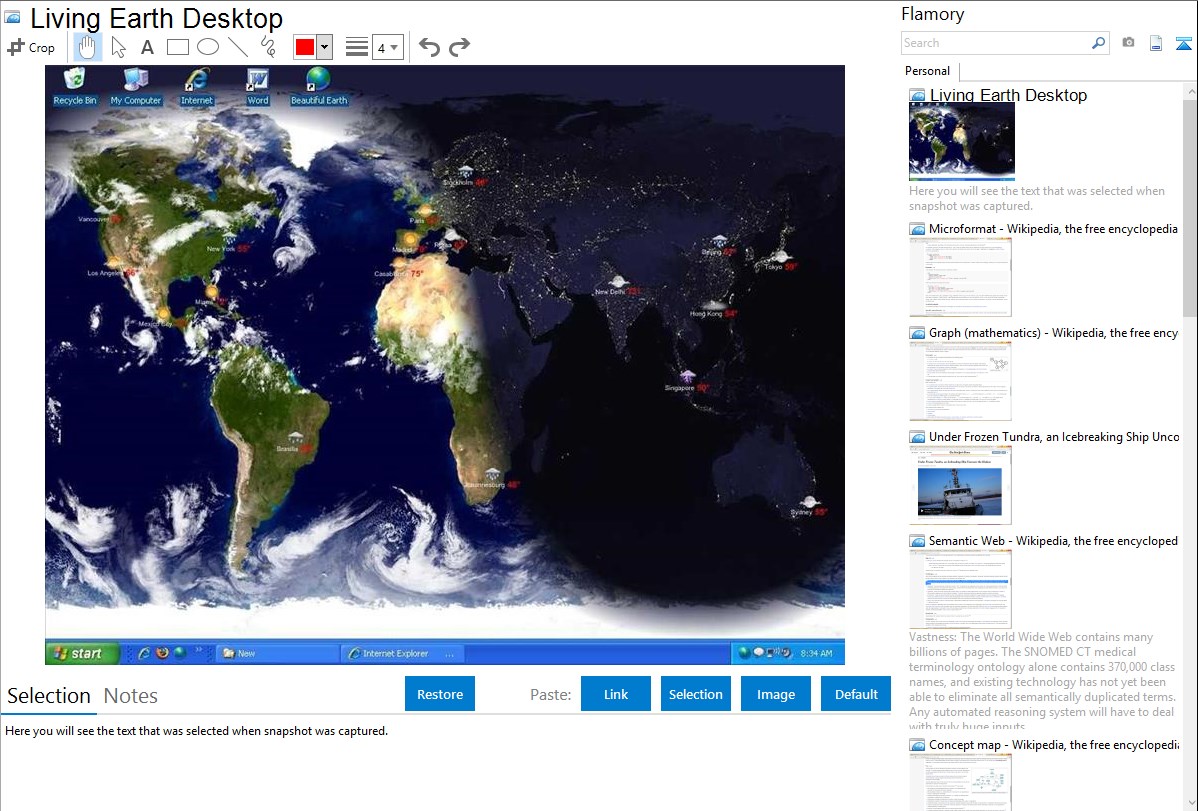1198x811 pixels.
Task: Click the red color swatch
Action: [305, 47]
